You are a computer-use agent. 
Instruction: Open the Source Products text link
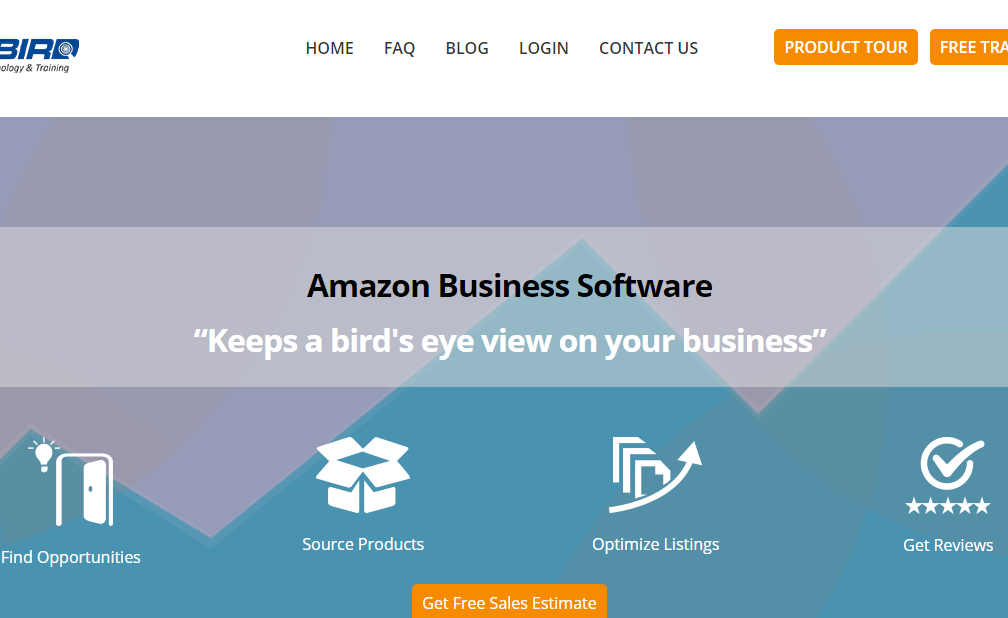coord(363,544)
